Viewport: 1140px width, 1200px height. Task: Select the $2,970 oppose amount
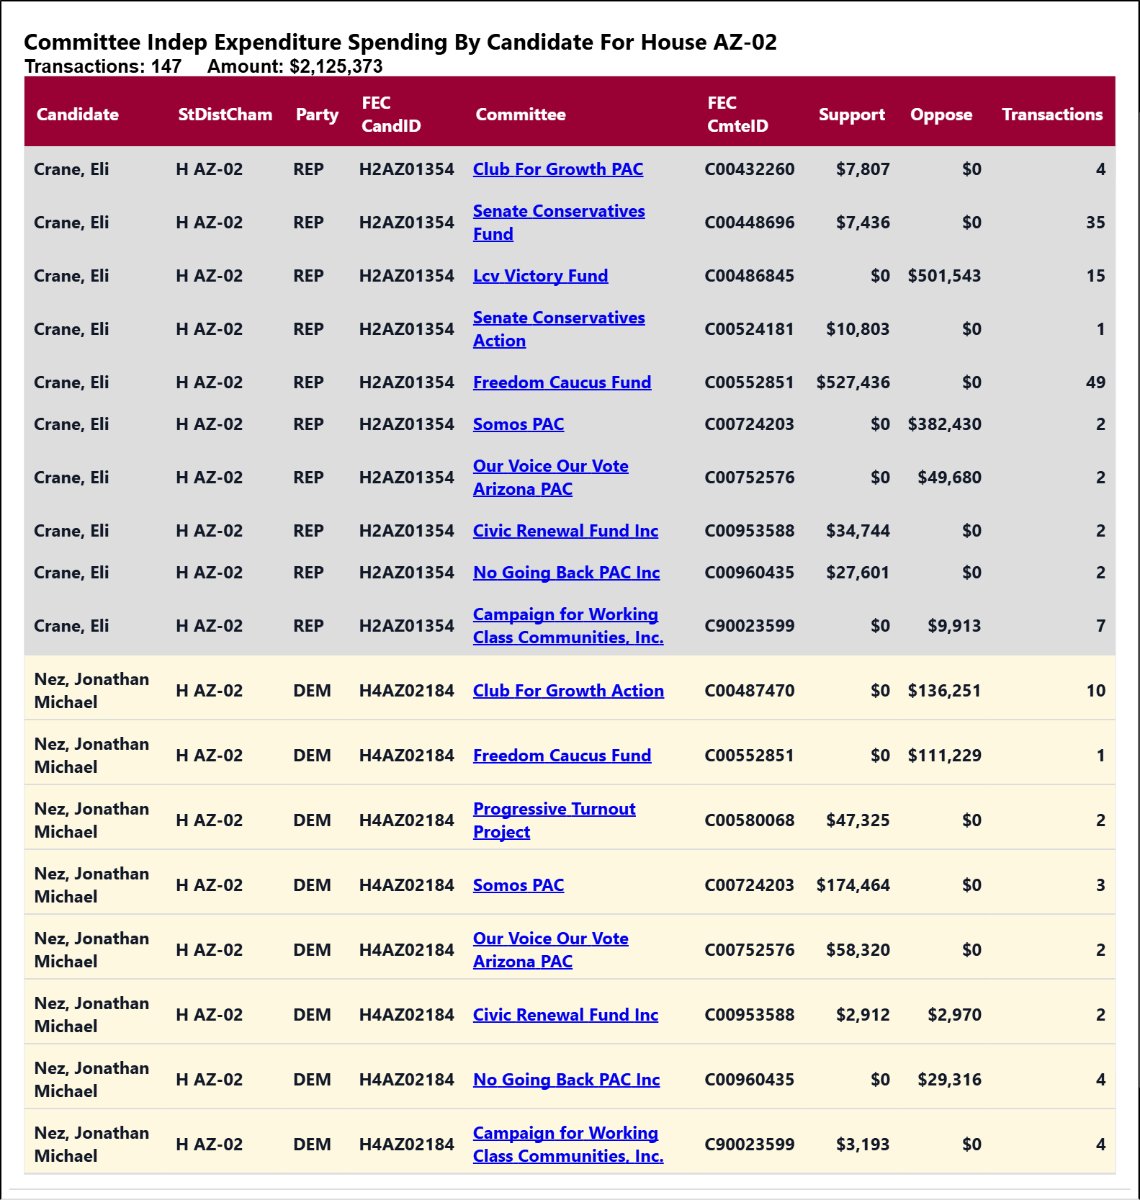click(x=955, y=1014)
